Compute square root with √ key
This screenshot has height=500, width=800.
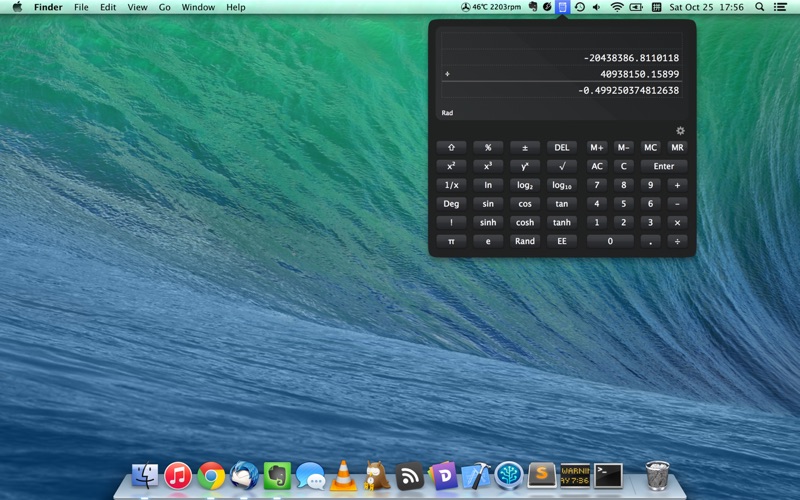[x=562, y=166]
